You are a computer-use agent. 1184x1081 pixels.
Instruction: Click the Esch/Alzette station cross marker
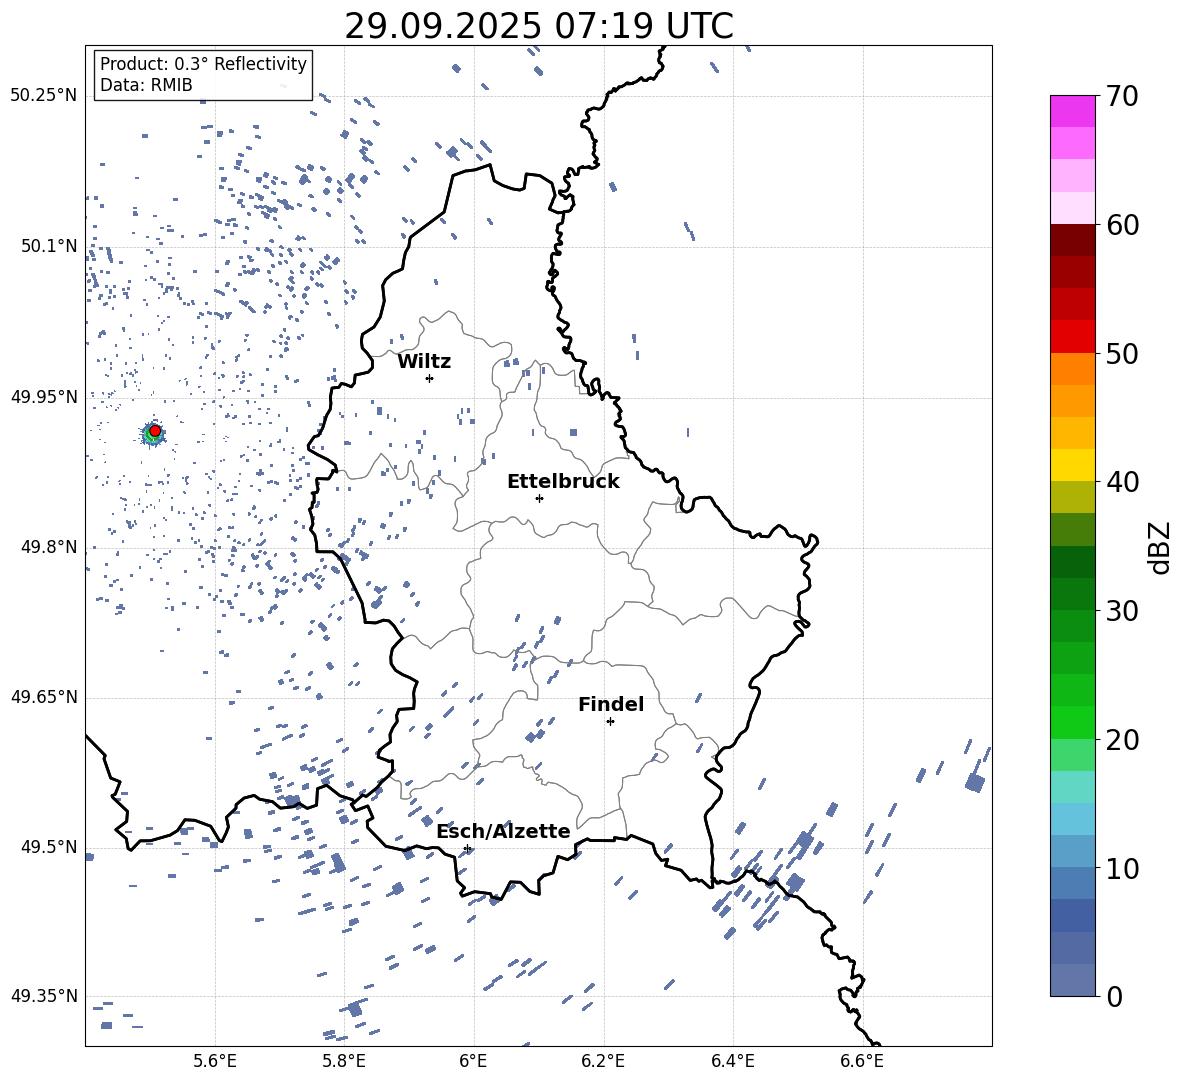[x=467, y=848]
